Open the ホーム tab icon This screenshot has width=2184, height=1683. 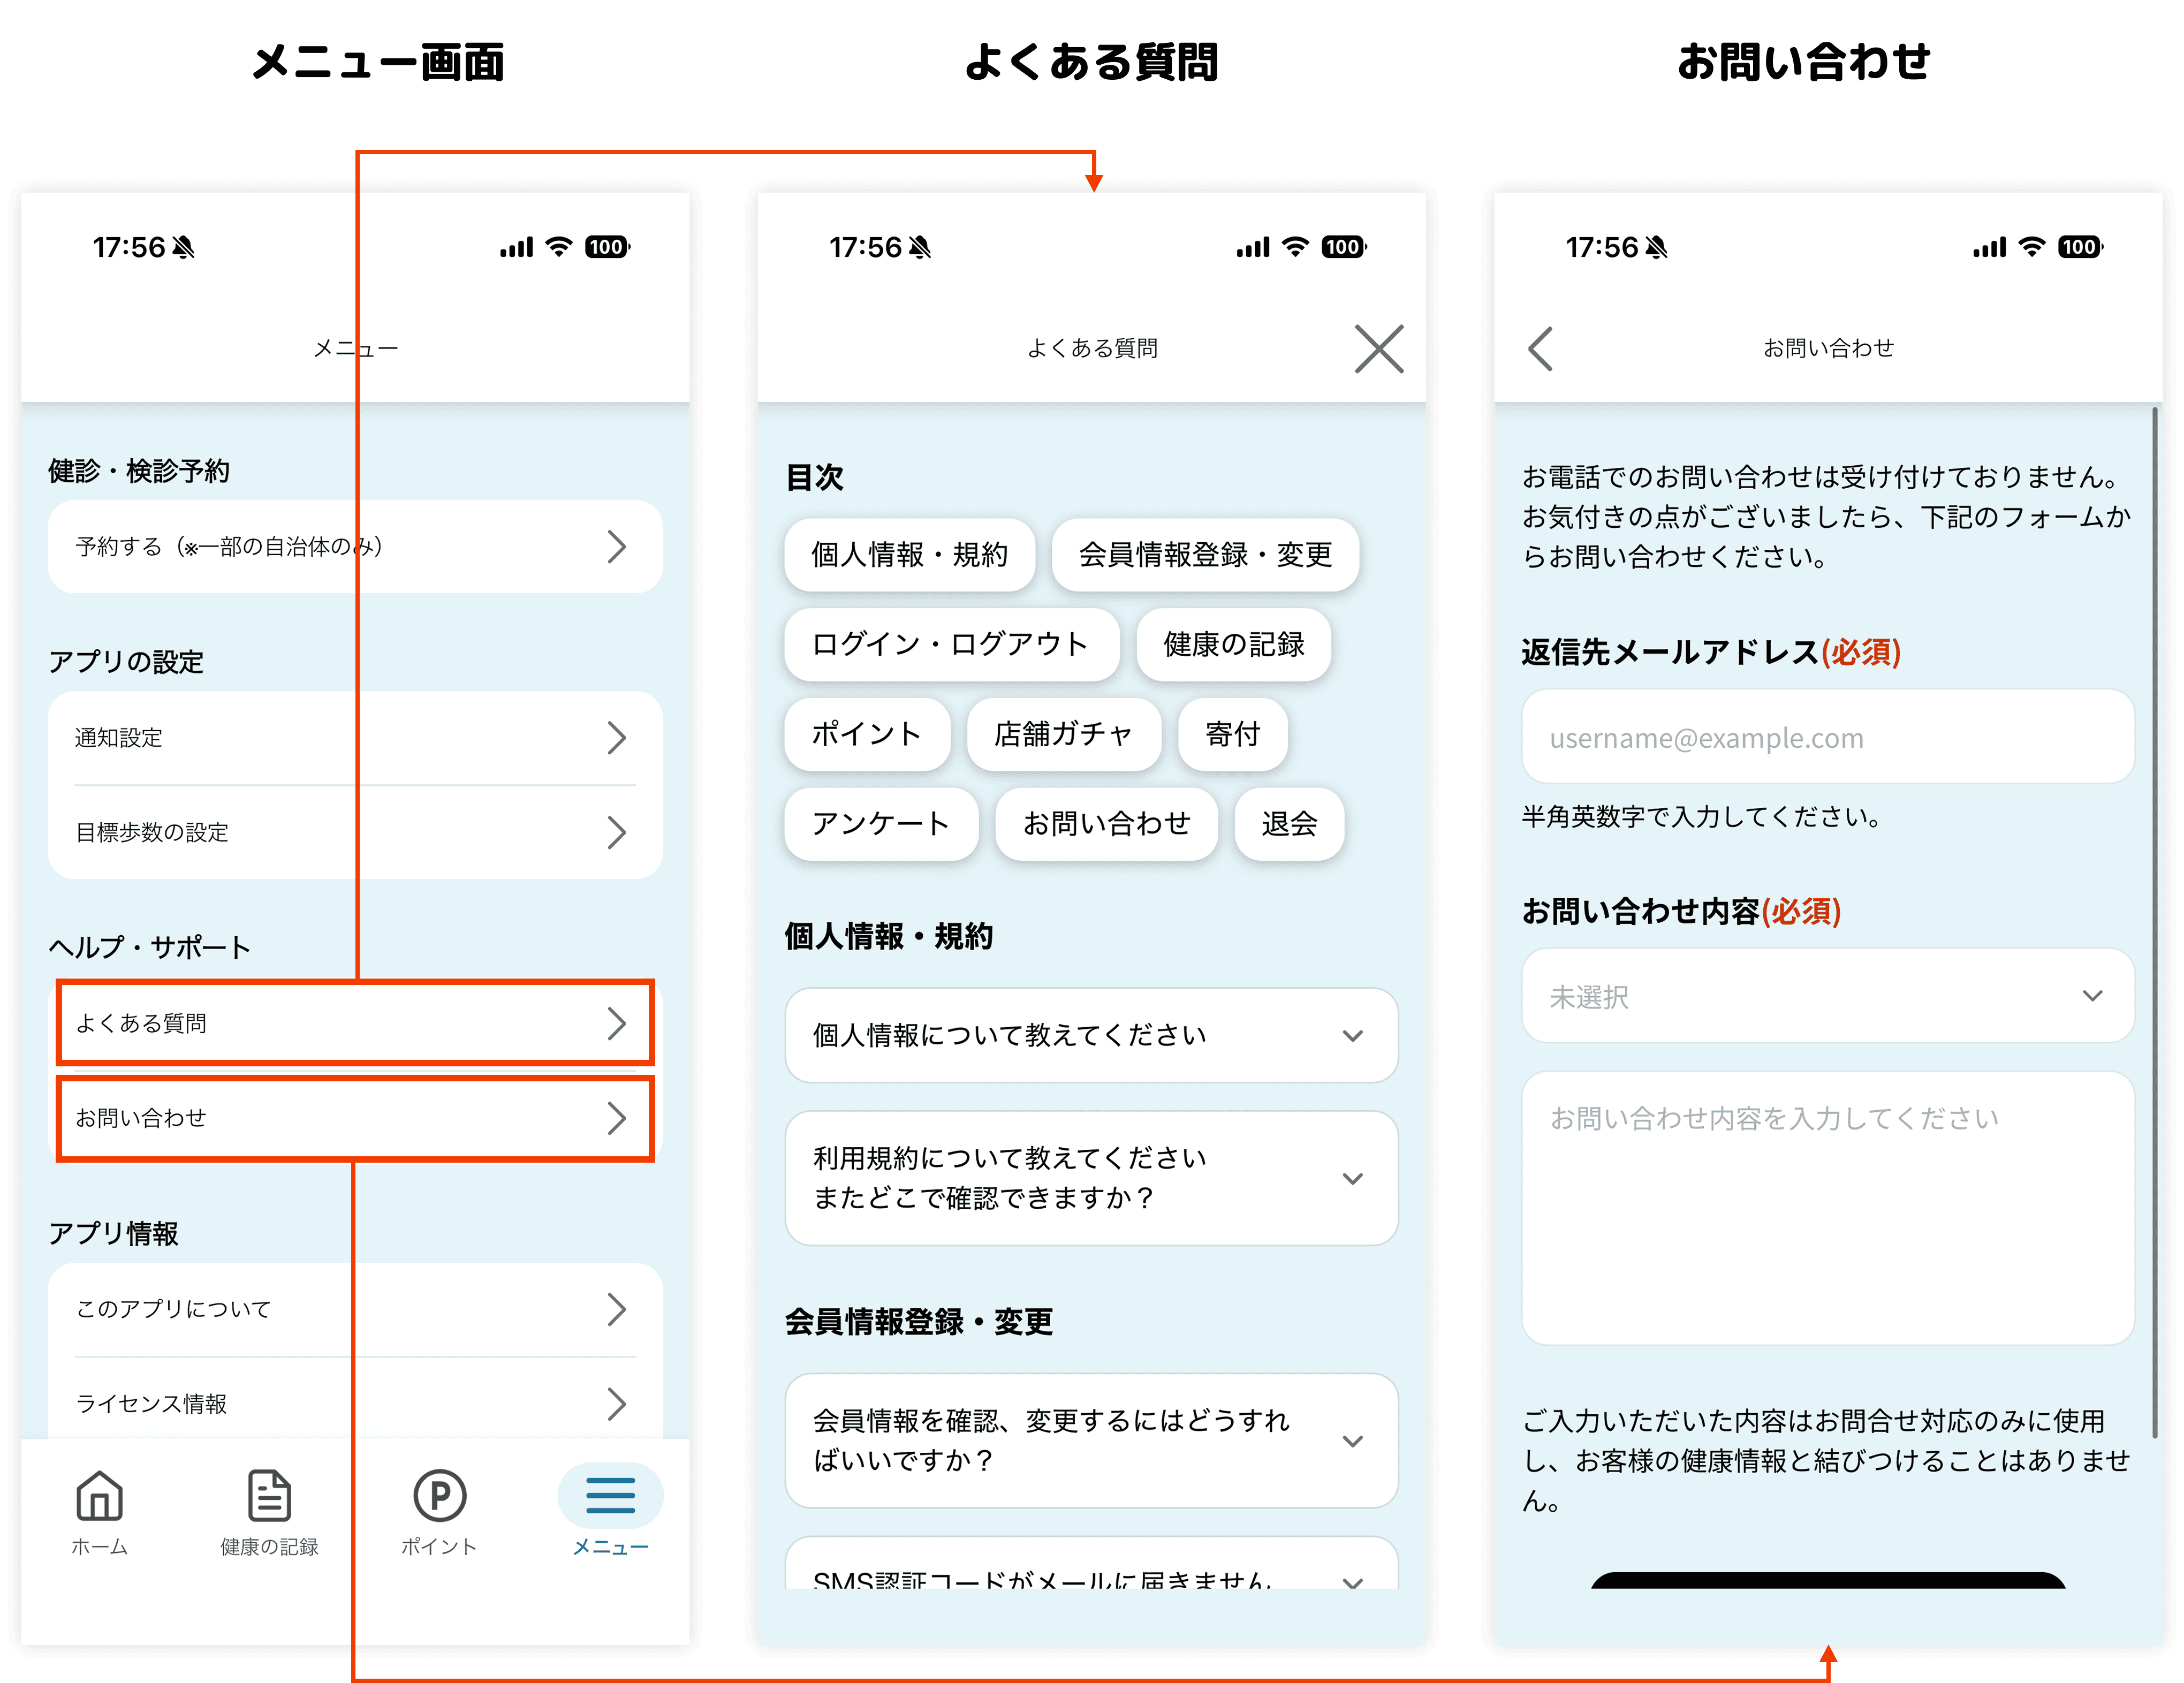pyautogui.click(x=99, y=1496)
